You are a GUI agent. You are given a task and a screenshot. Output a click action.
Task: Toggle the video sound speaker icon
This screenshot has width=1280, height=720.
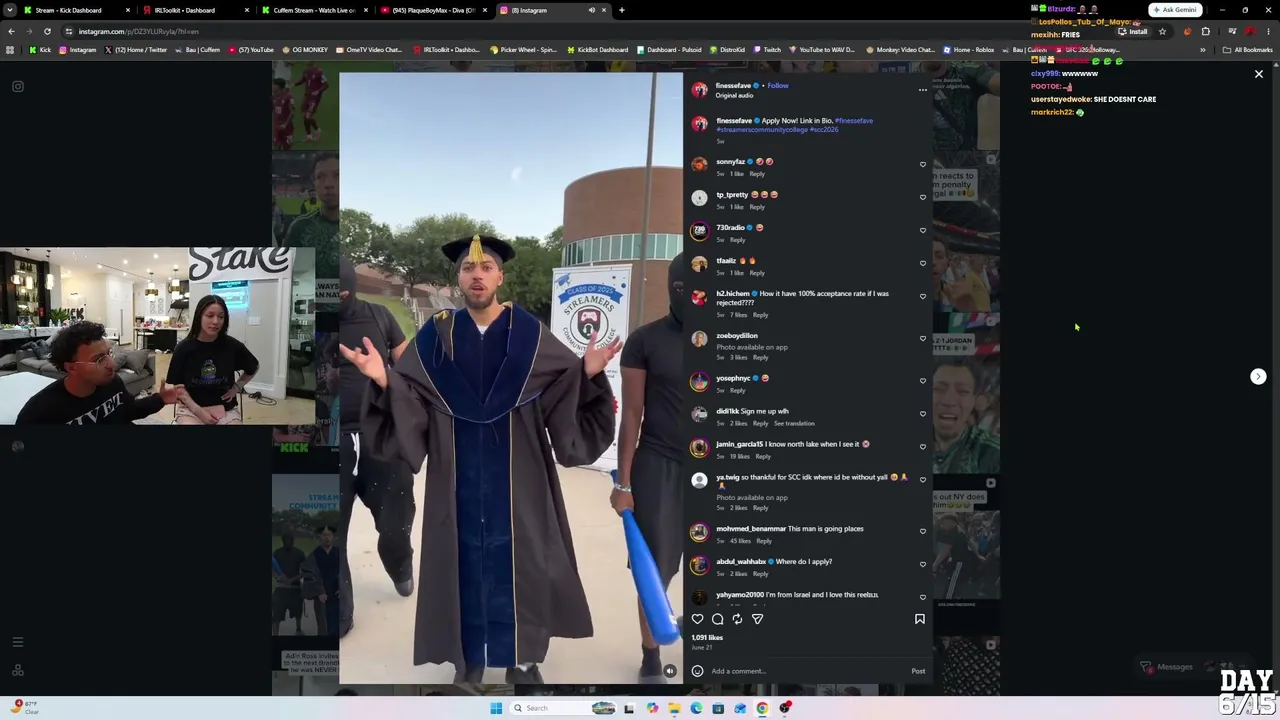pyautogui.click(x=670, y=671)
